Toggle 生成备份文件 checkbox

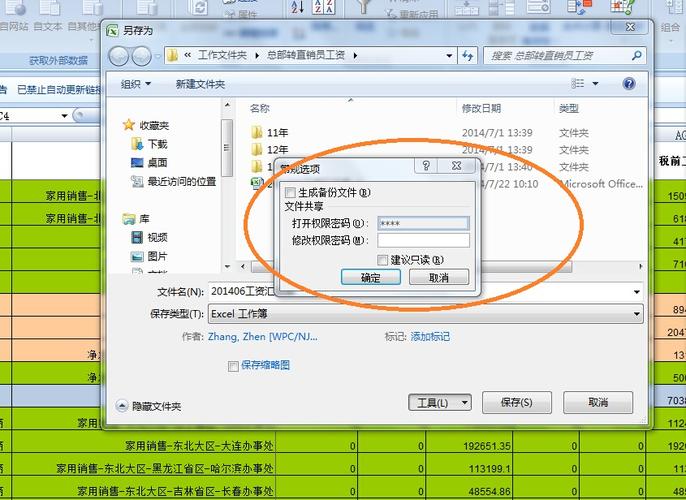[290, 192]
